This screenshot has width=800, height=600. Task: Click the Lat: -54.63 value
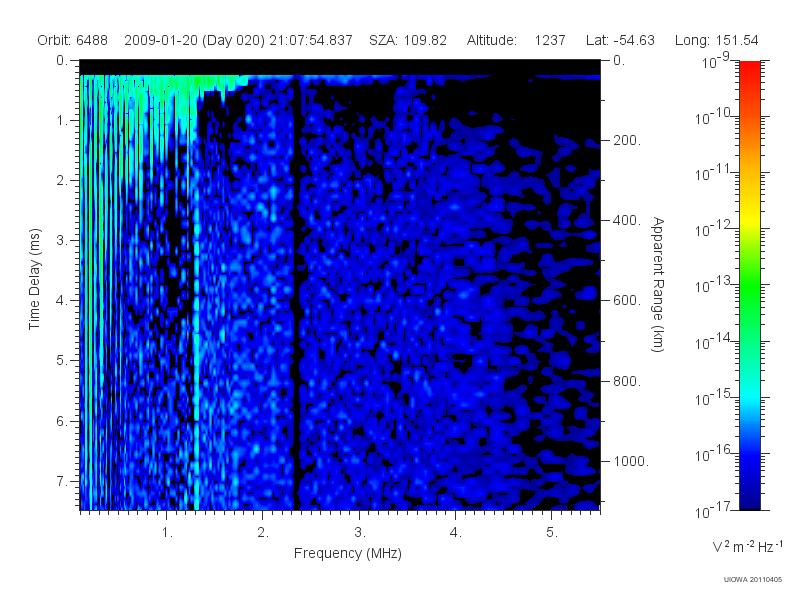click(620, 40)
